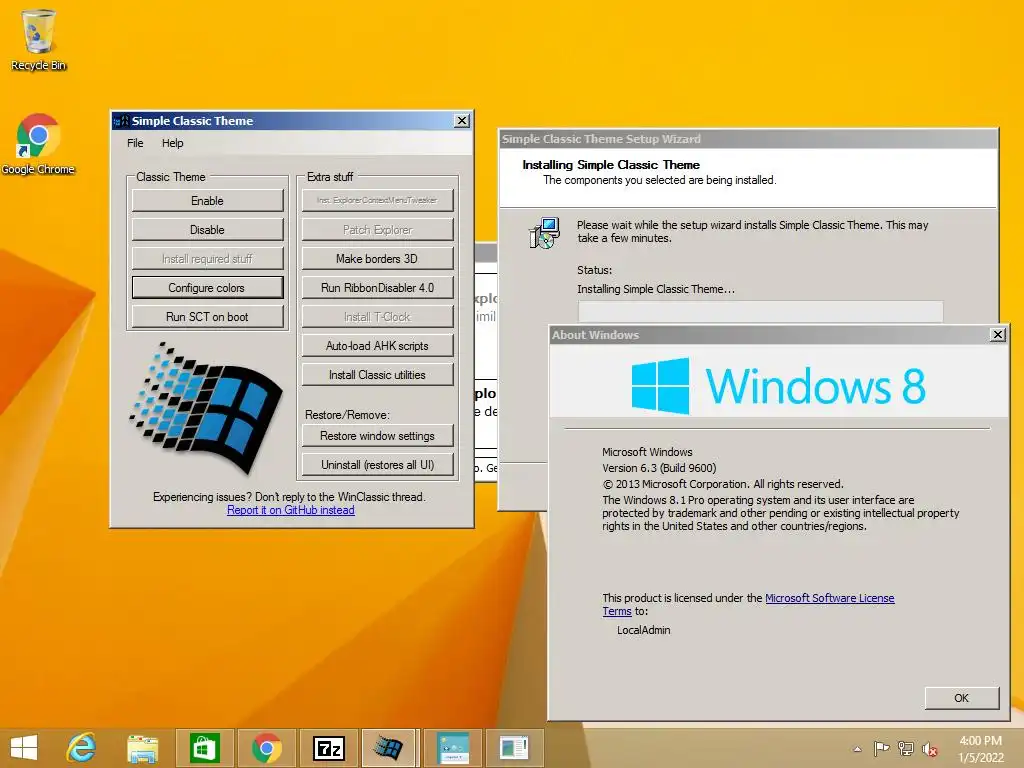Screen dimensions: 1024x768
Task: Switch to Simple Classic Theme taskbar item
Action: (389, 748)
